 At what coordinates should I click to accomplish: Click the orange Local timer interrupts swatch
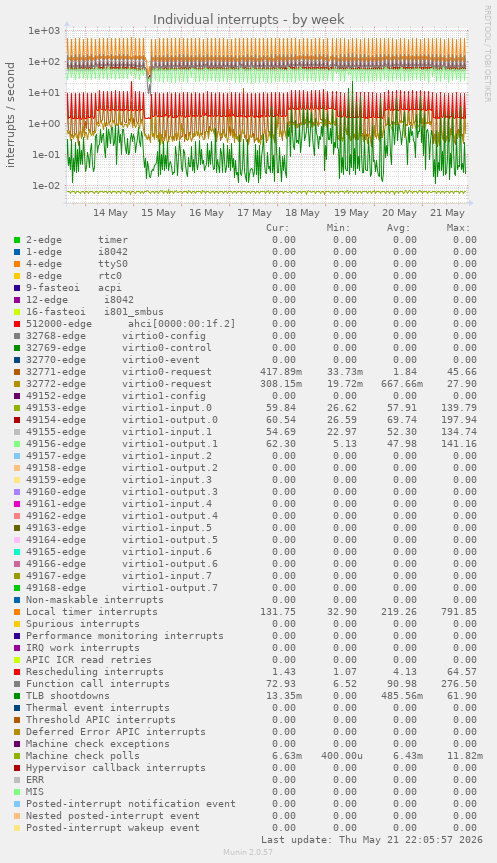tap(17, 611)
